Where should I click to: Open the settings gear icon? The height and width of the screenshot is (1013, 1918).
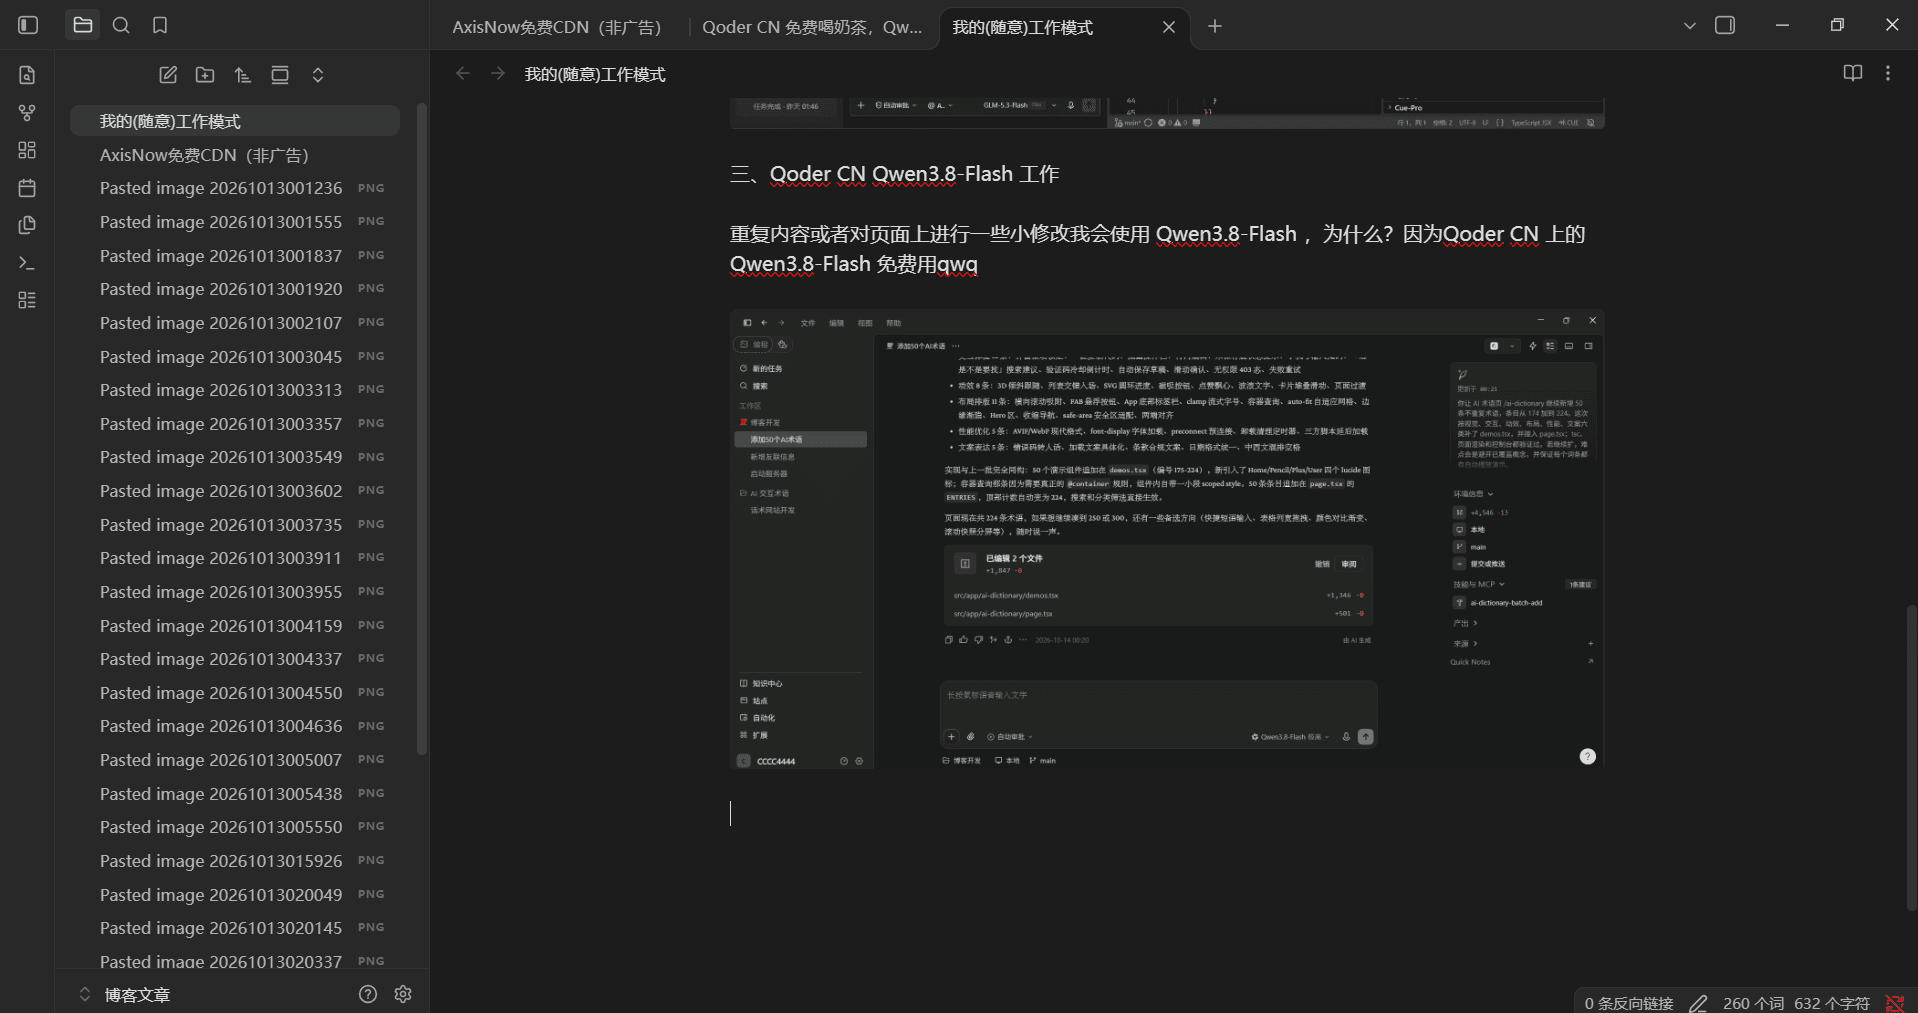(403, 994)
